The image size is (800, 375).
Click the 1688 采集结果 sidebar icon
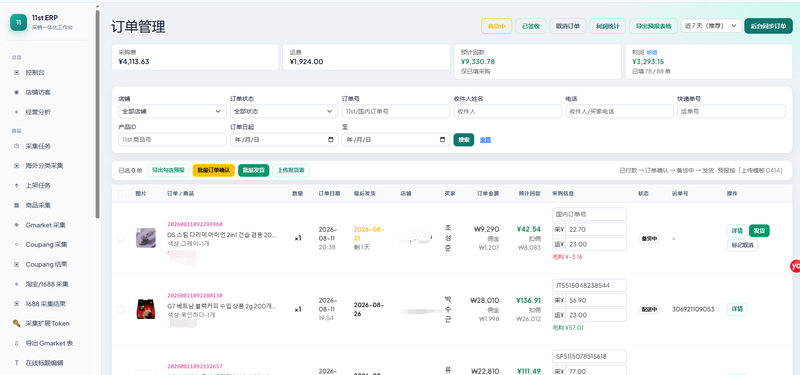pos(16,304)
